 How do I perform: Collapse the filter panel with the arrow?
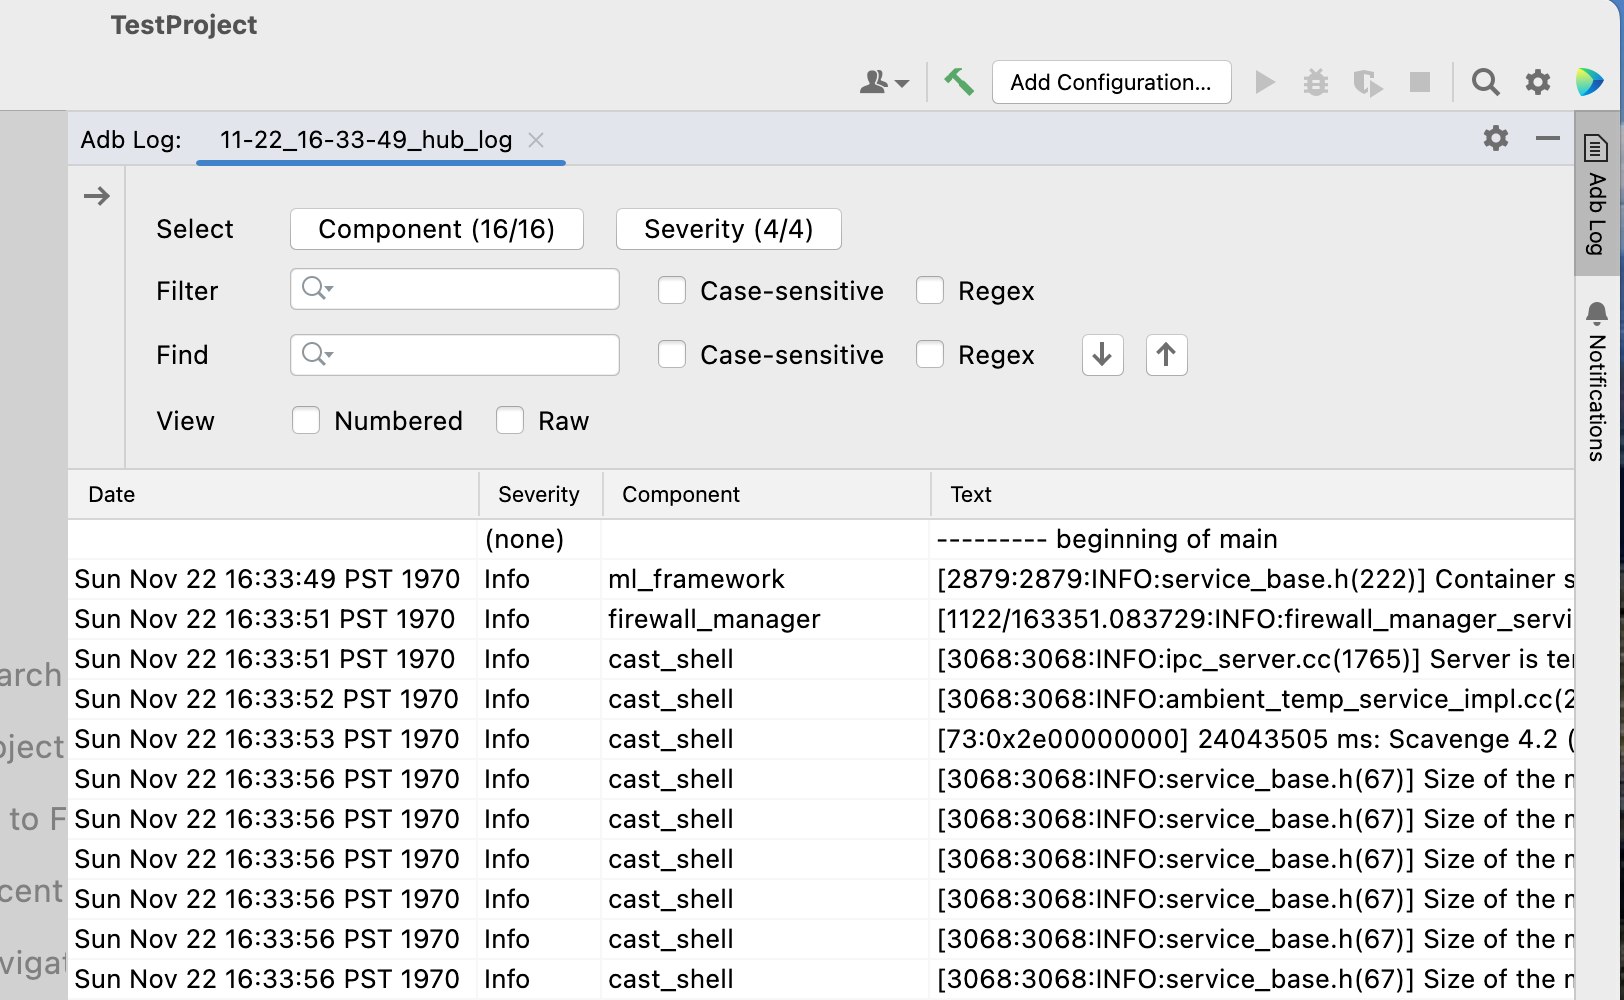pyautogui.click(x=96, y=196)
